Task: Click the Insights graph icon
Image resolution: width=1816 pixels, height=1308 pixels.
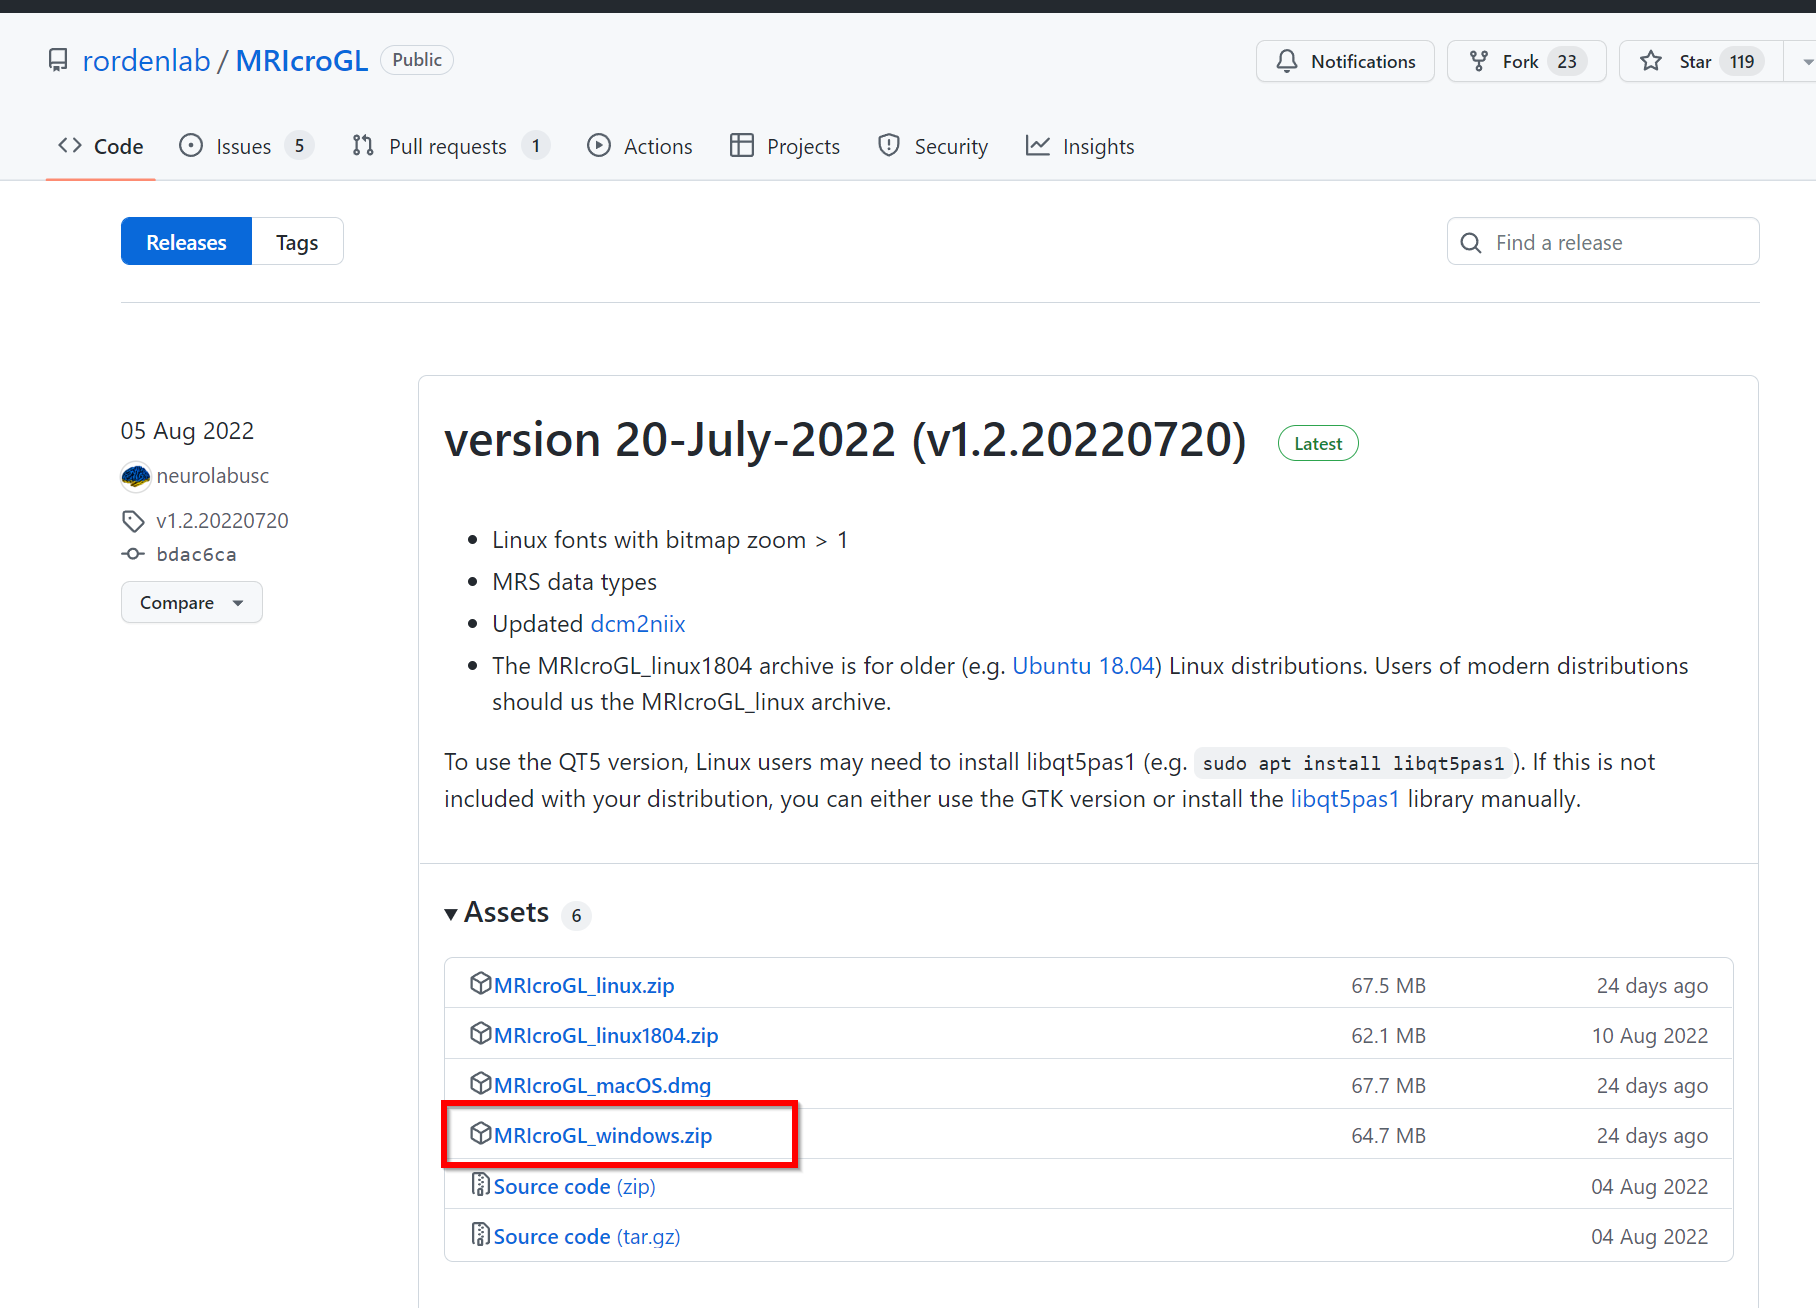Action: (x=1038, y=146)
